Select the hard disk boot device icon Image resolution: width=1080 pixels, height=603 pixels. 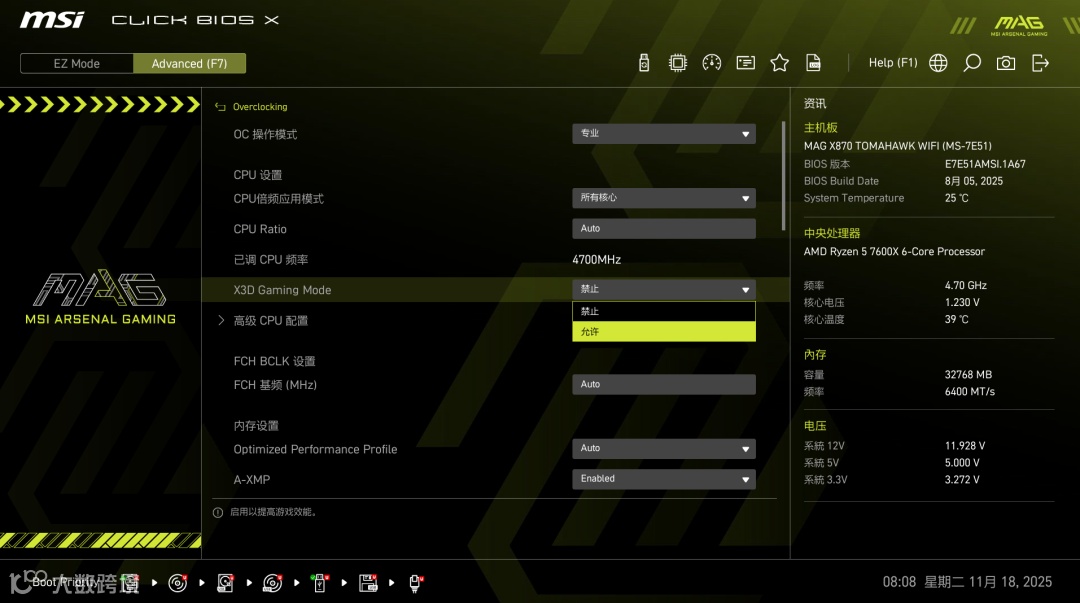tap(225, 582)
